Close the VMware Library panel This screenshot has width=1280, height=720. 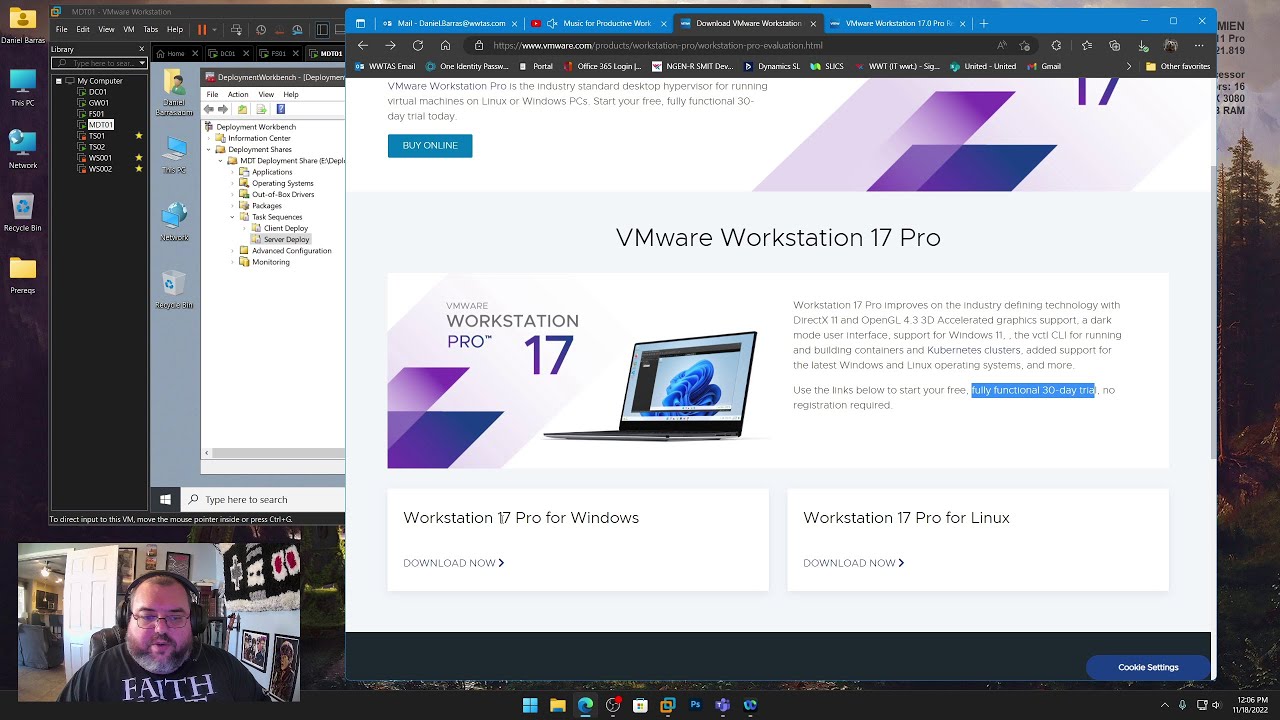coord(142,49)
